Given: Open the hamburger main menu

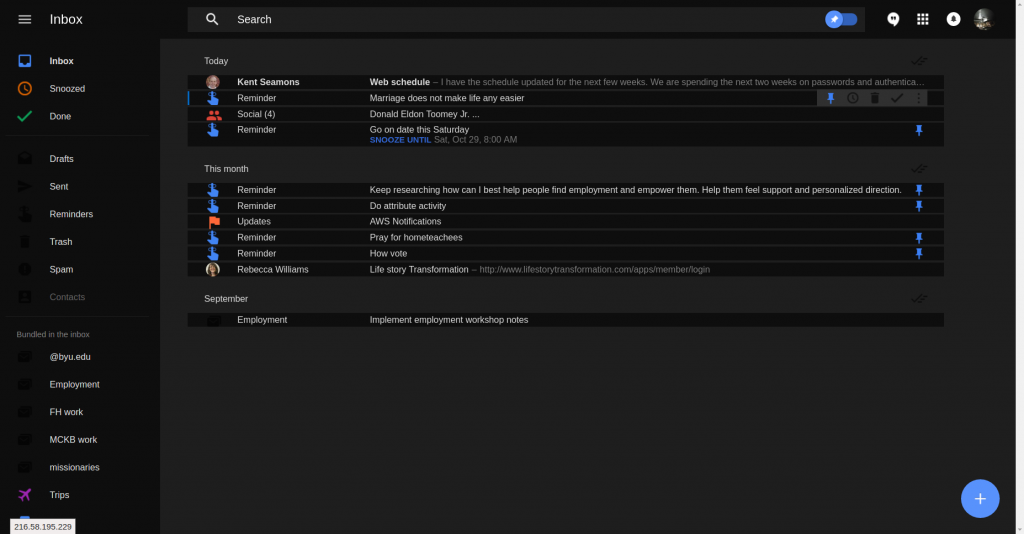Looking at the screenshot, I should pyautogui.click(x=25, y=20).
